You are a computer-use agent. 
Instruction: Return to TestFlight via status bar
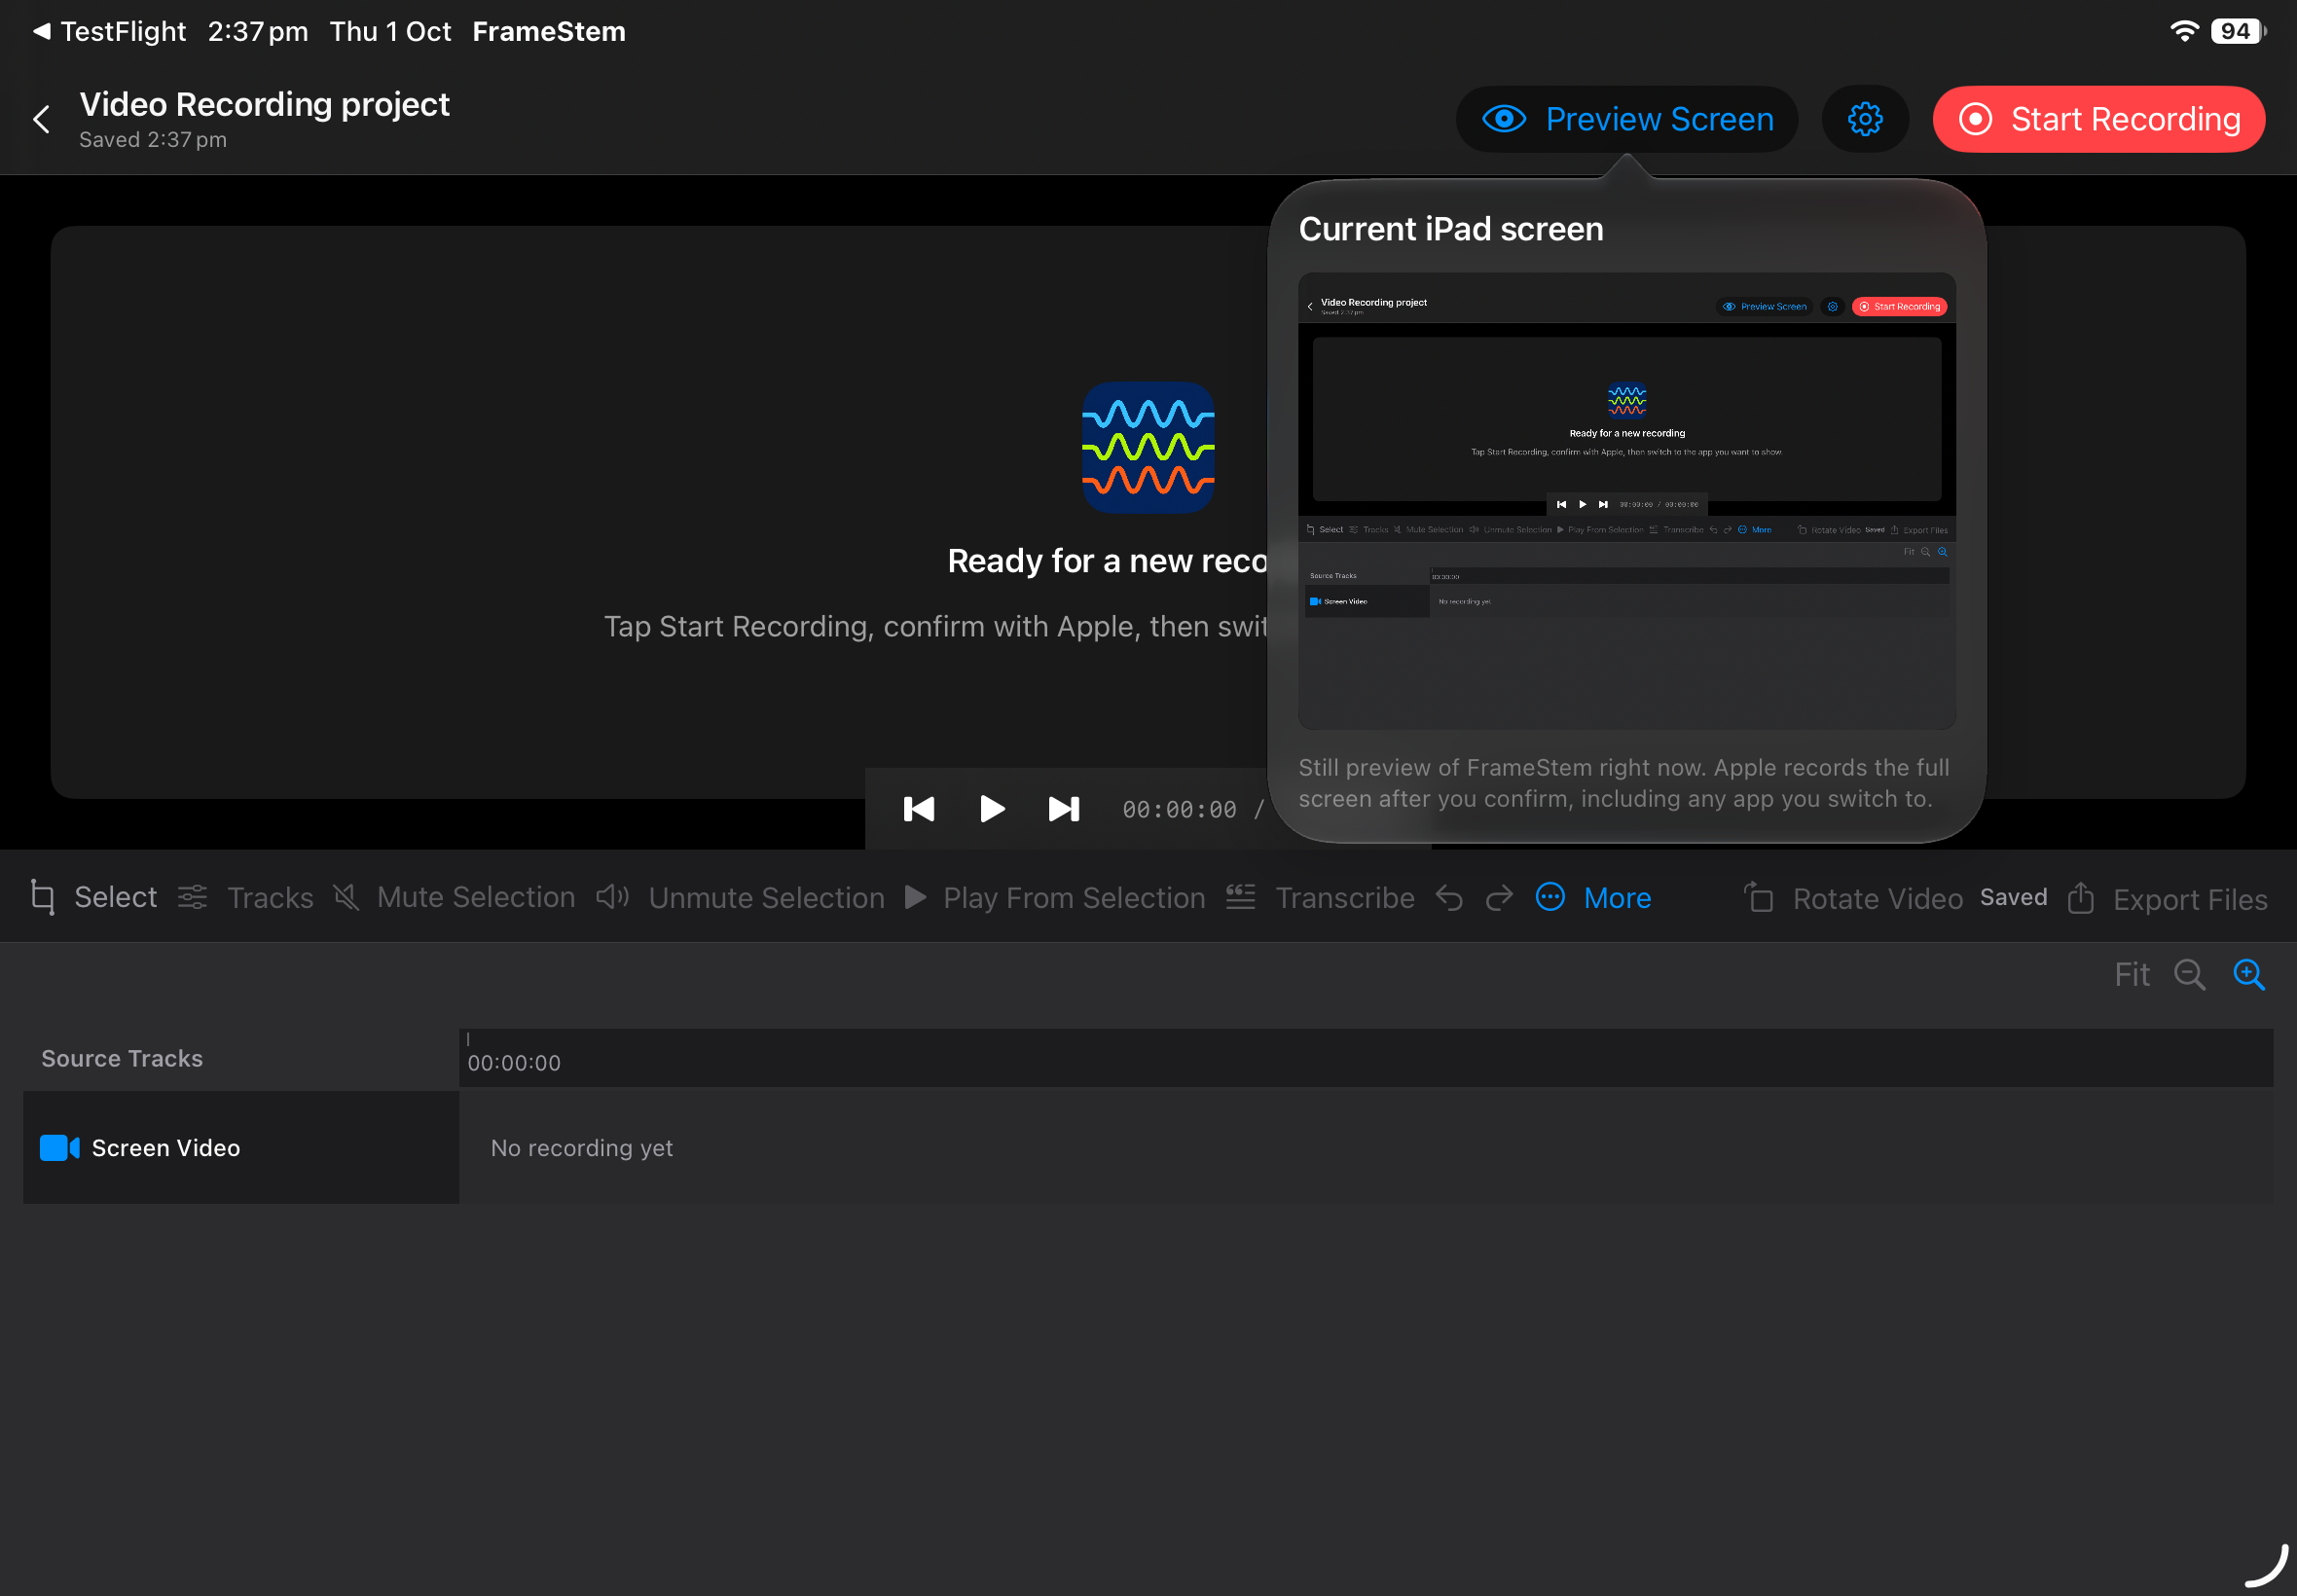[x=110, y=31]
